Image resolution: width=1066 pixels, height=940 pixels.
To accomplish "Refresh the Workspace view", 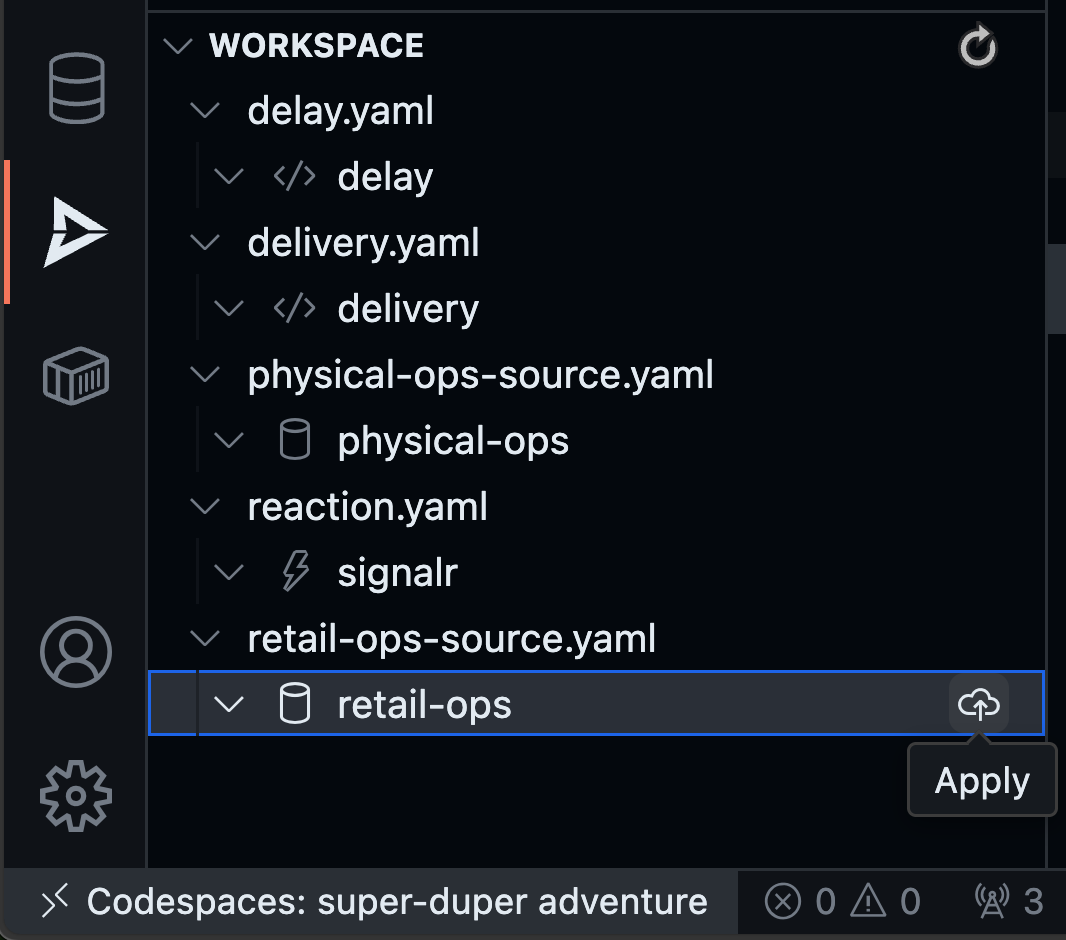I will coord(976,46).
